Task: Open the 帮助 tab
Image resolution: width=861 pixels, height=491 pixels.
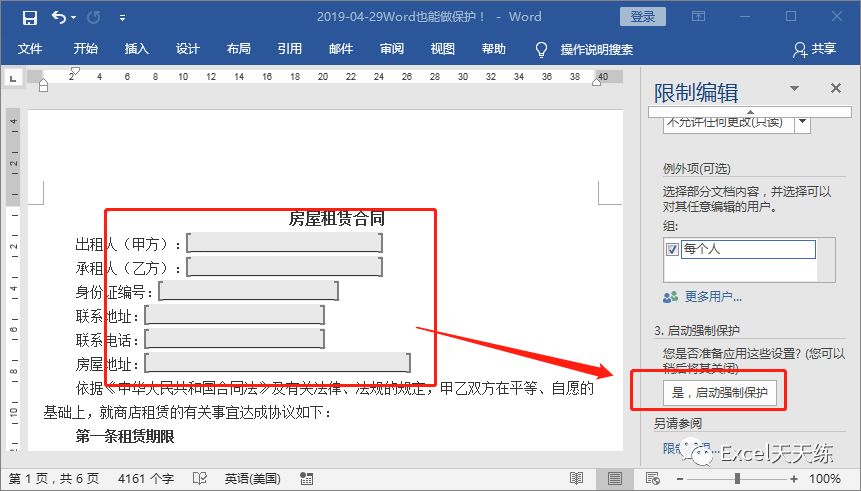Action: click(494, 49)
